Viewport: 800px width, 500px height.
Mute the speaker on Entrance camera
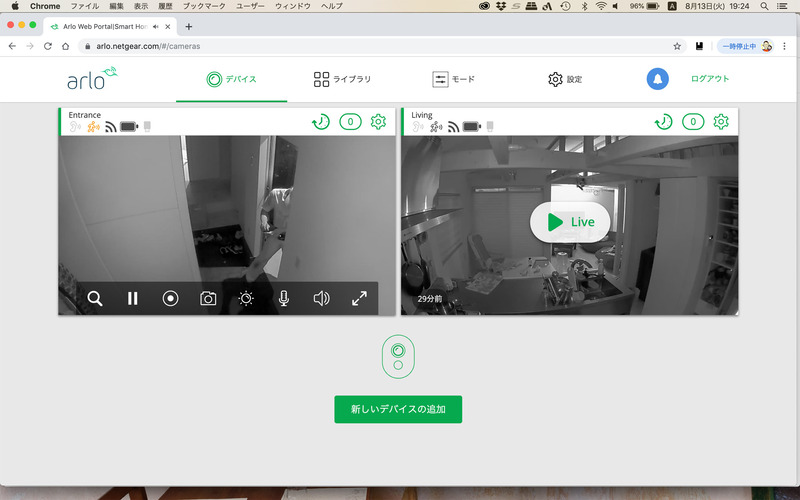321,298
